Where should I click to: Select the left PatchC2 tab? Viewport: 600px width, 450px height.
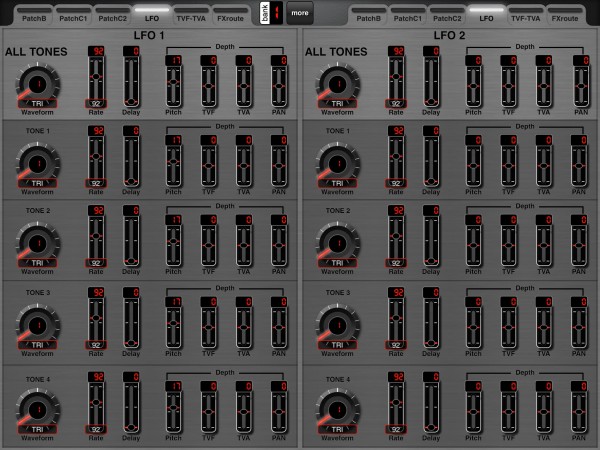[x=112, y=15]
